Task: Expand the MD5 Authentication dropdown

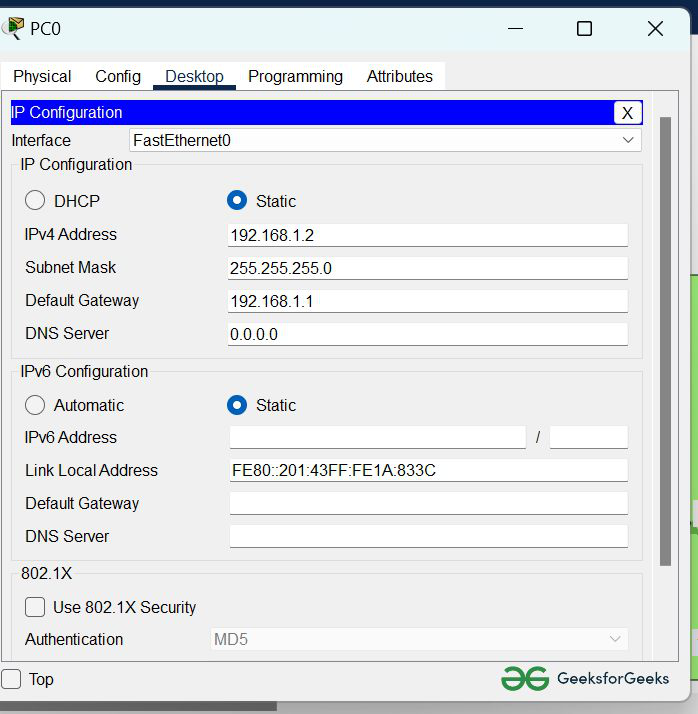Action: coord(419,639)
